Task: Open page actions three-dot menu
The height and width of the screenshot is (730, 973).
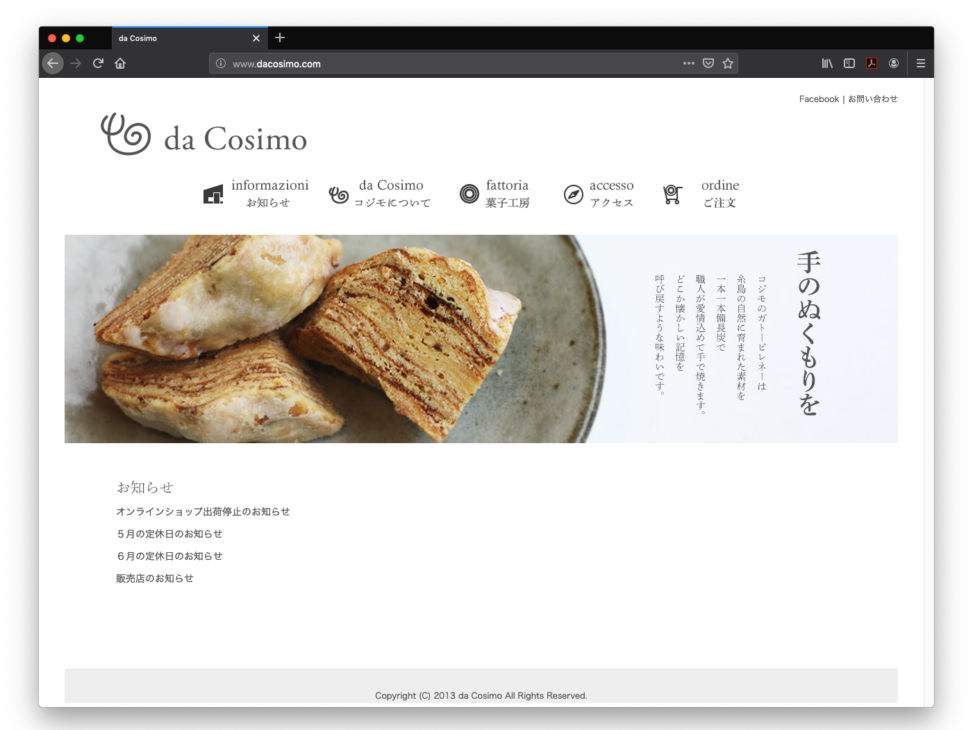Action: click(688, 63)
